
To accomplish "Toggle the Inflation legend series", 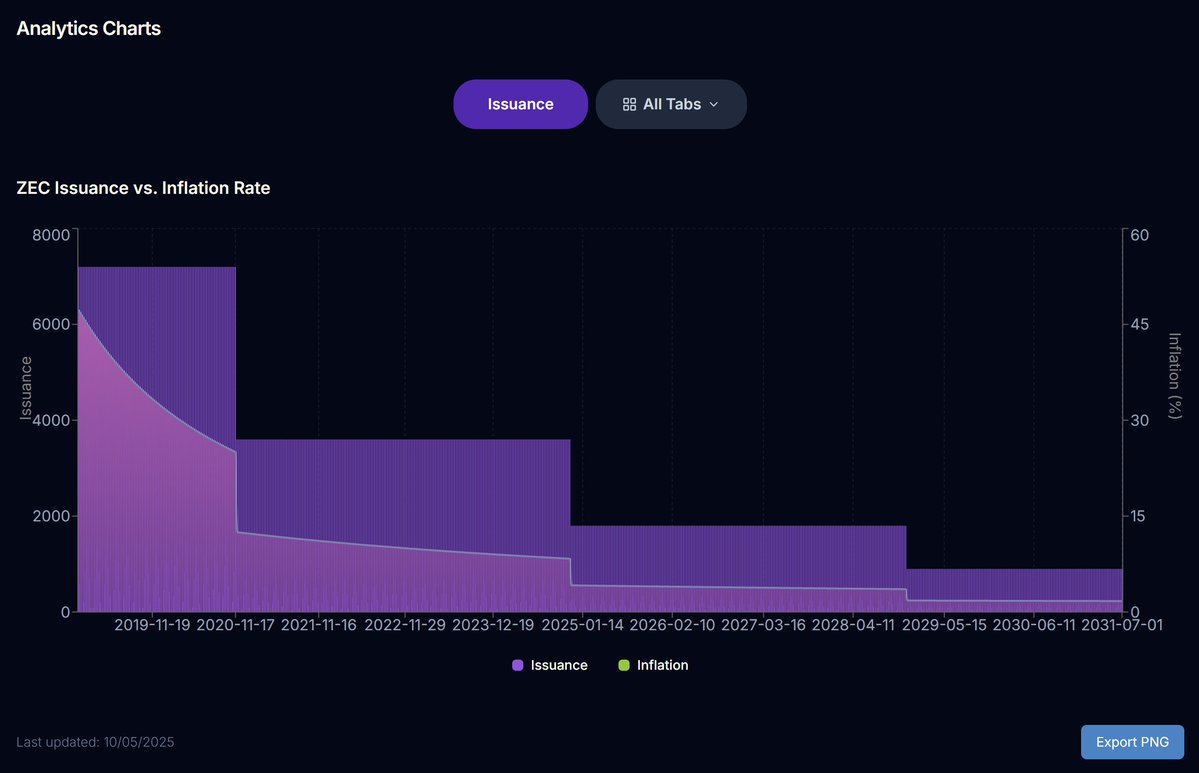I will point(653,665).
